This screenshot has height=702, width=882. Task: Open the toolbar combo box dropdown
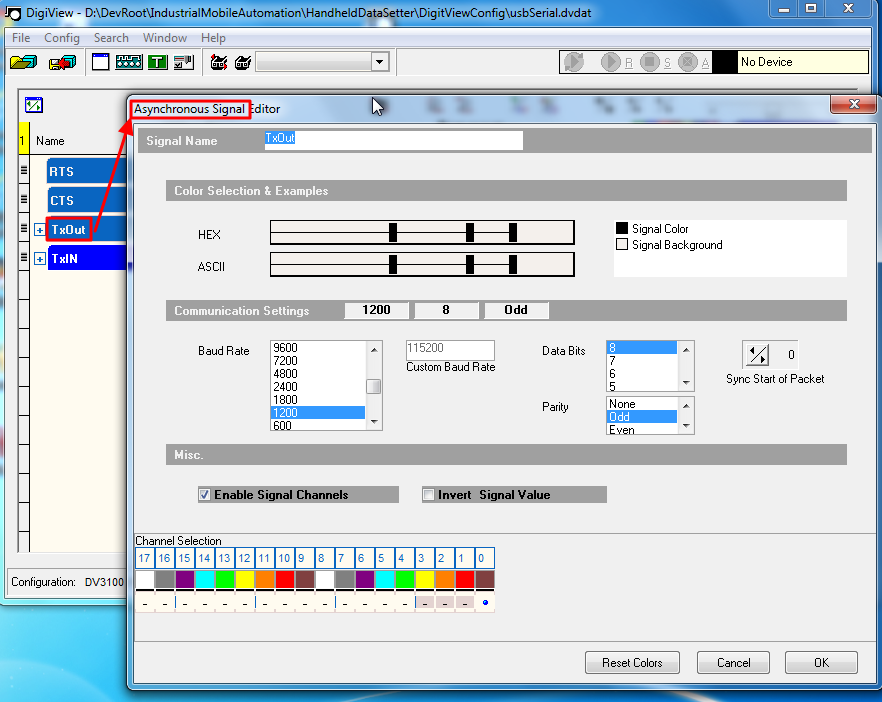[x=380, y=62]
